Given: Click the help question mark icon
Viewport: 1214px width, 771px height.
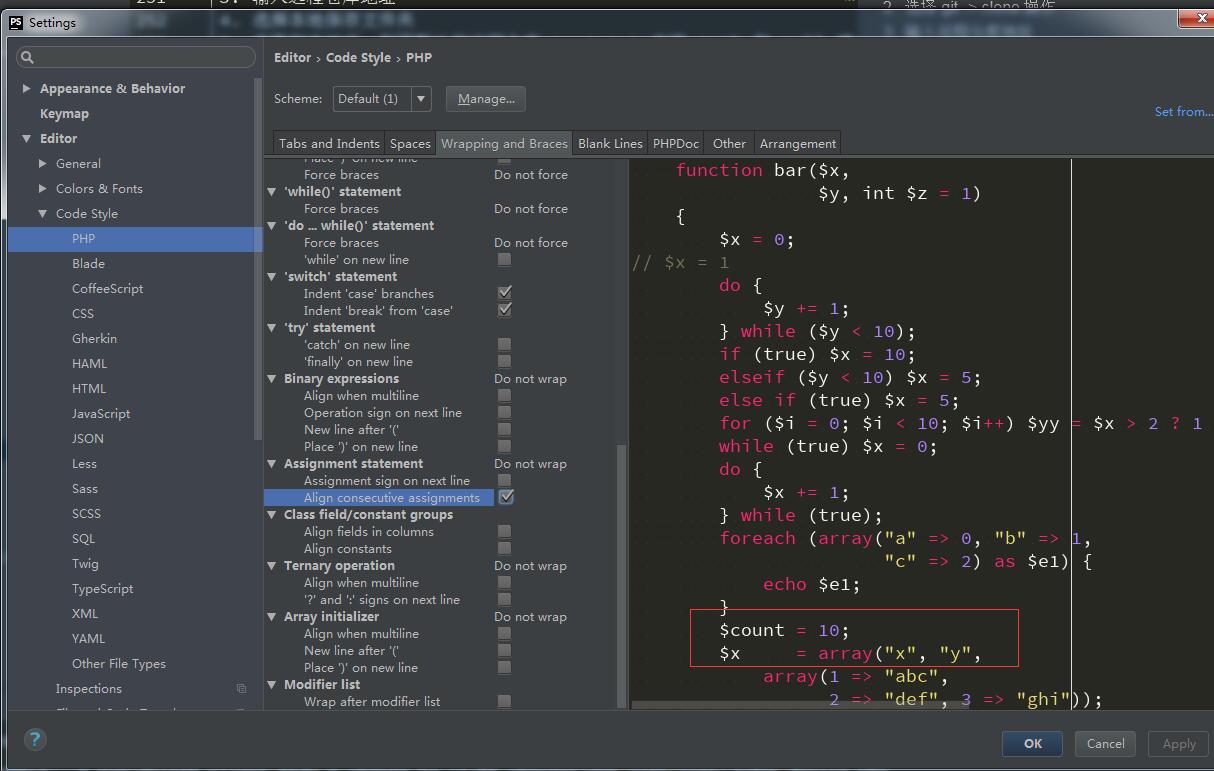Looking at the screenshot, I should tap(35, 740).
